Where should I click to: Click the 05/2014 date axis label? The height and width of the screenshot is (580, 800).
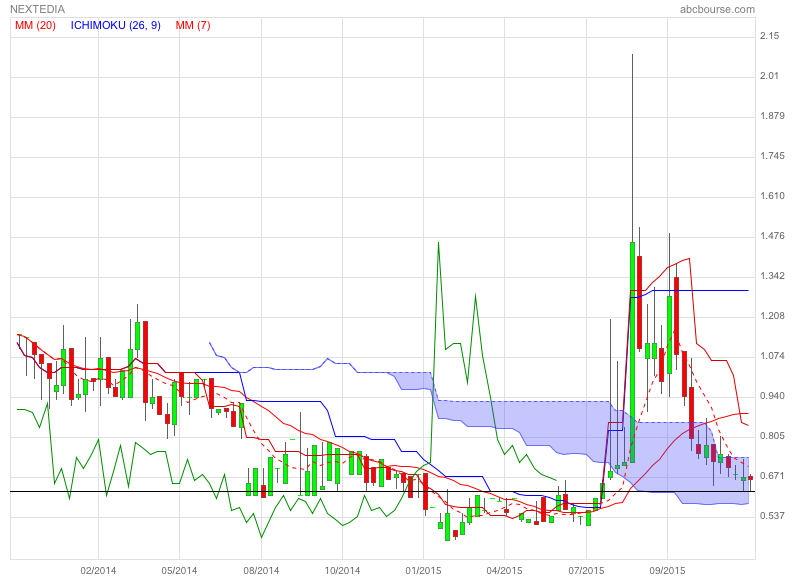click(x=179, y=570)
